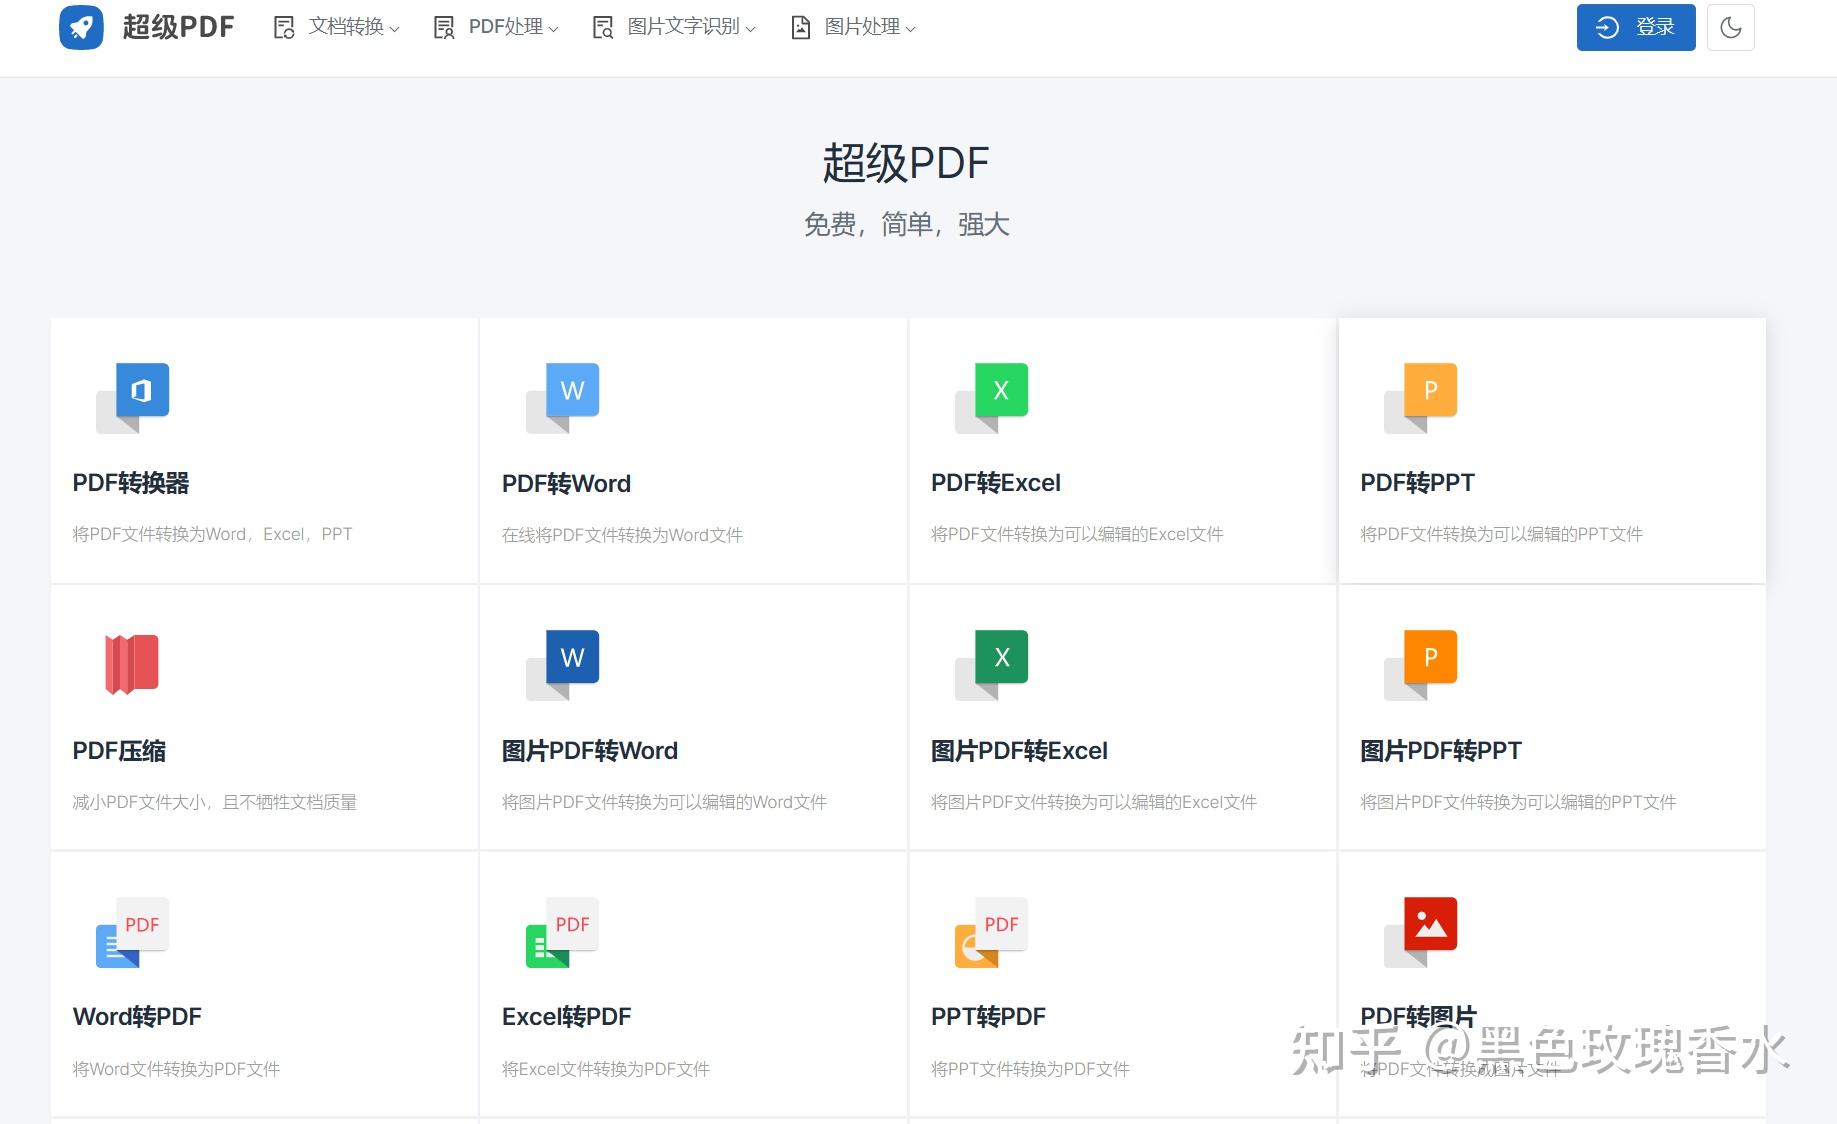Screen dimensions: 1837x1124
Task: Click the PDF压缩 red folded icon
Action: coord(132,664)
